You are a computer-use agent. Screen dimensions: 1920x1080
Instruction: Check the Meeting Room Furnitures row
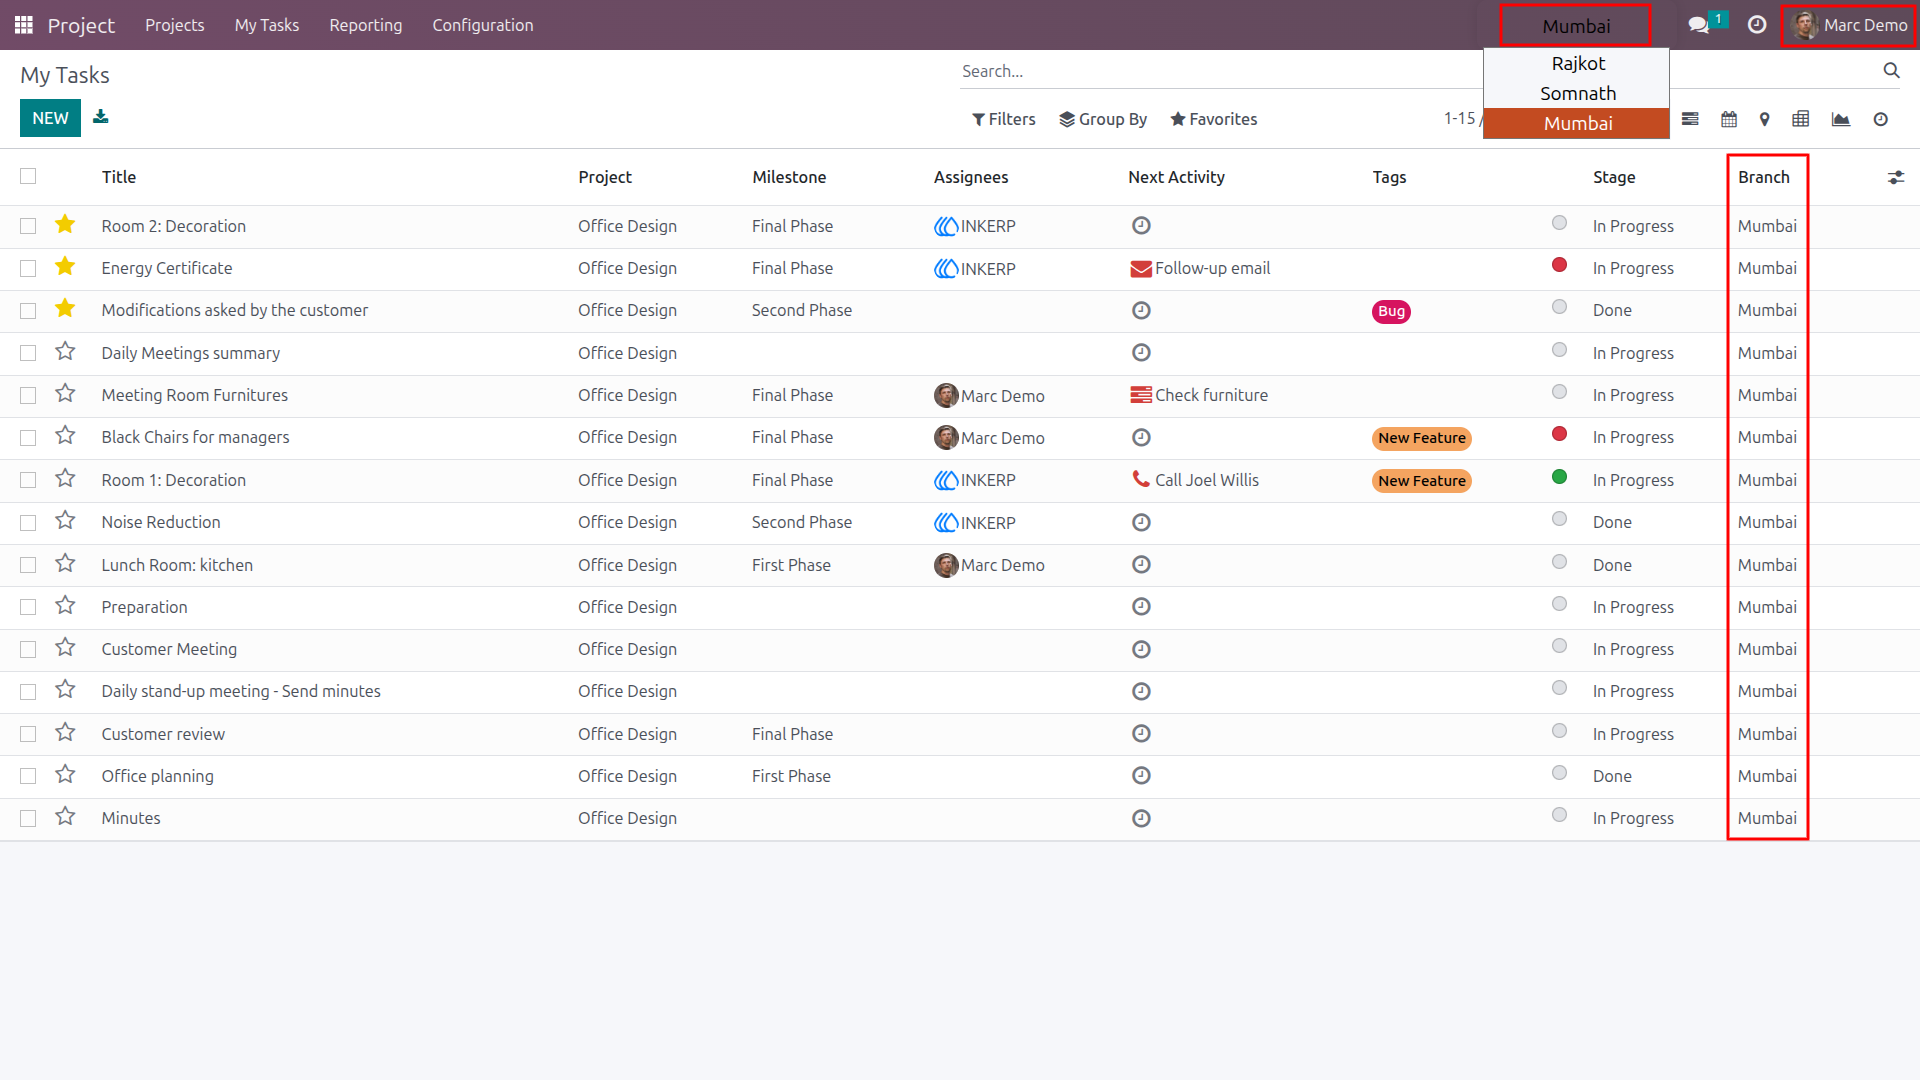[x=28, y=395]
